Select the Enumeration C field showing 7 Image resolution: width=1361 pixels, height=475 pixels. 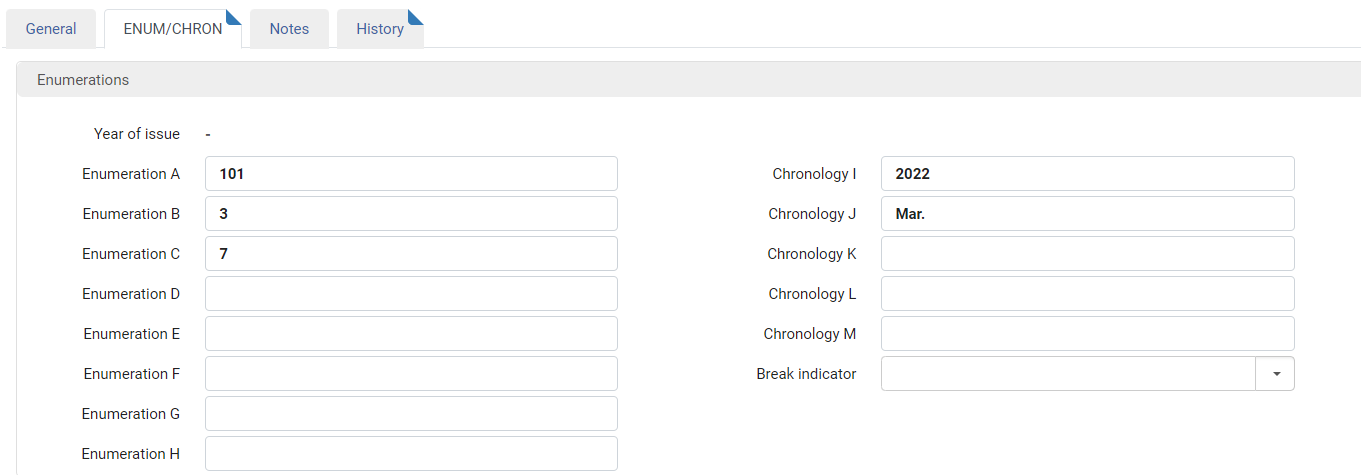click(x=411, y=254)
